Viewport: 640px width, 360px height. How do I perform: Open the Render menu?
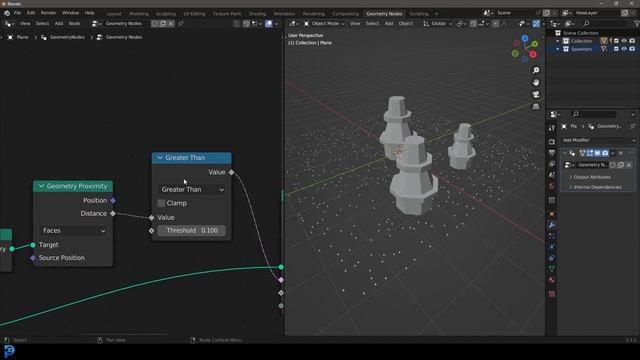(x=48, y=13)
